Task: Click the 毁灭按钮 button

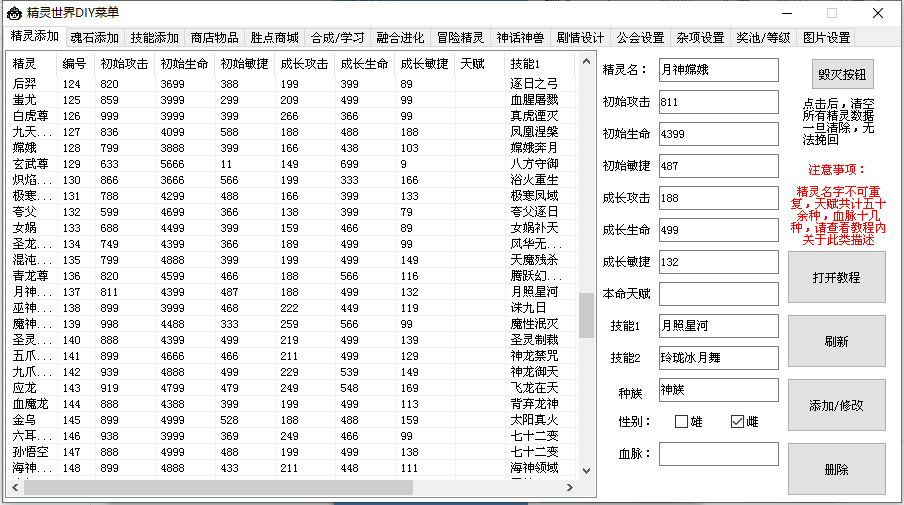Action: pyautogui.click(x=842, y=74)
